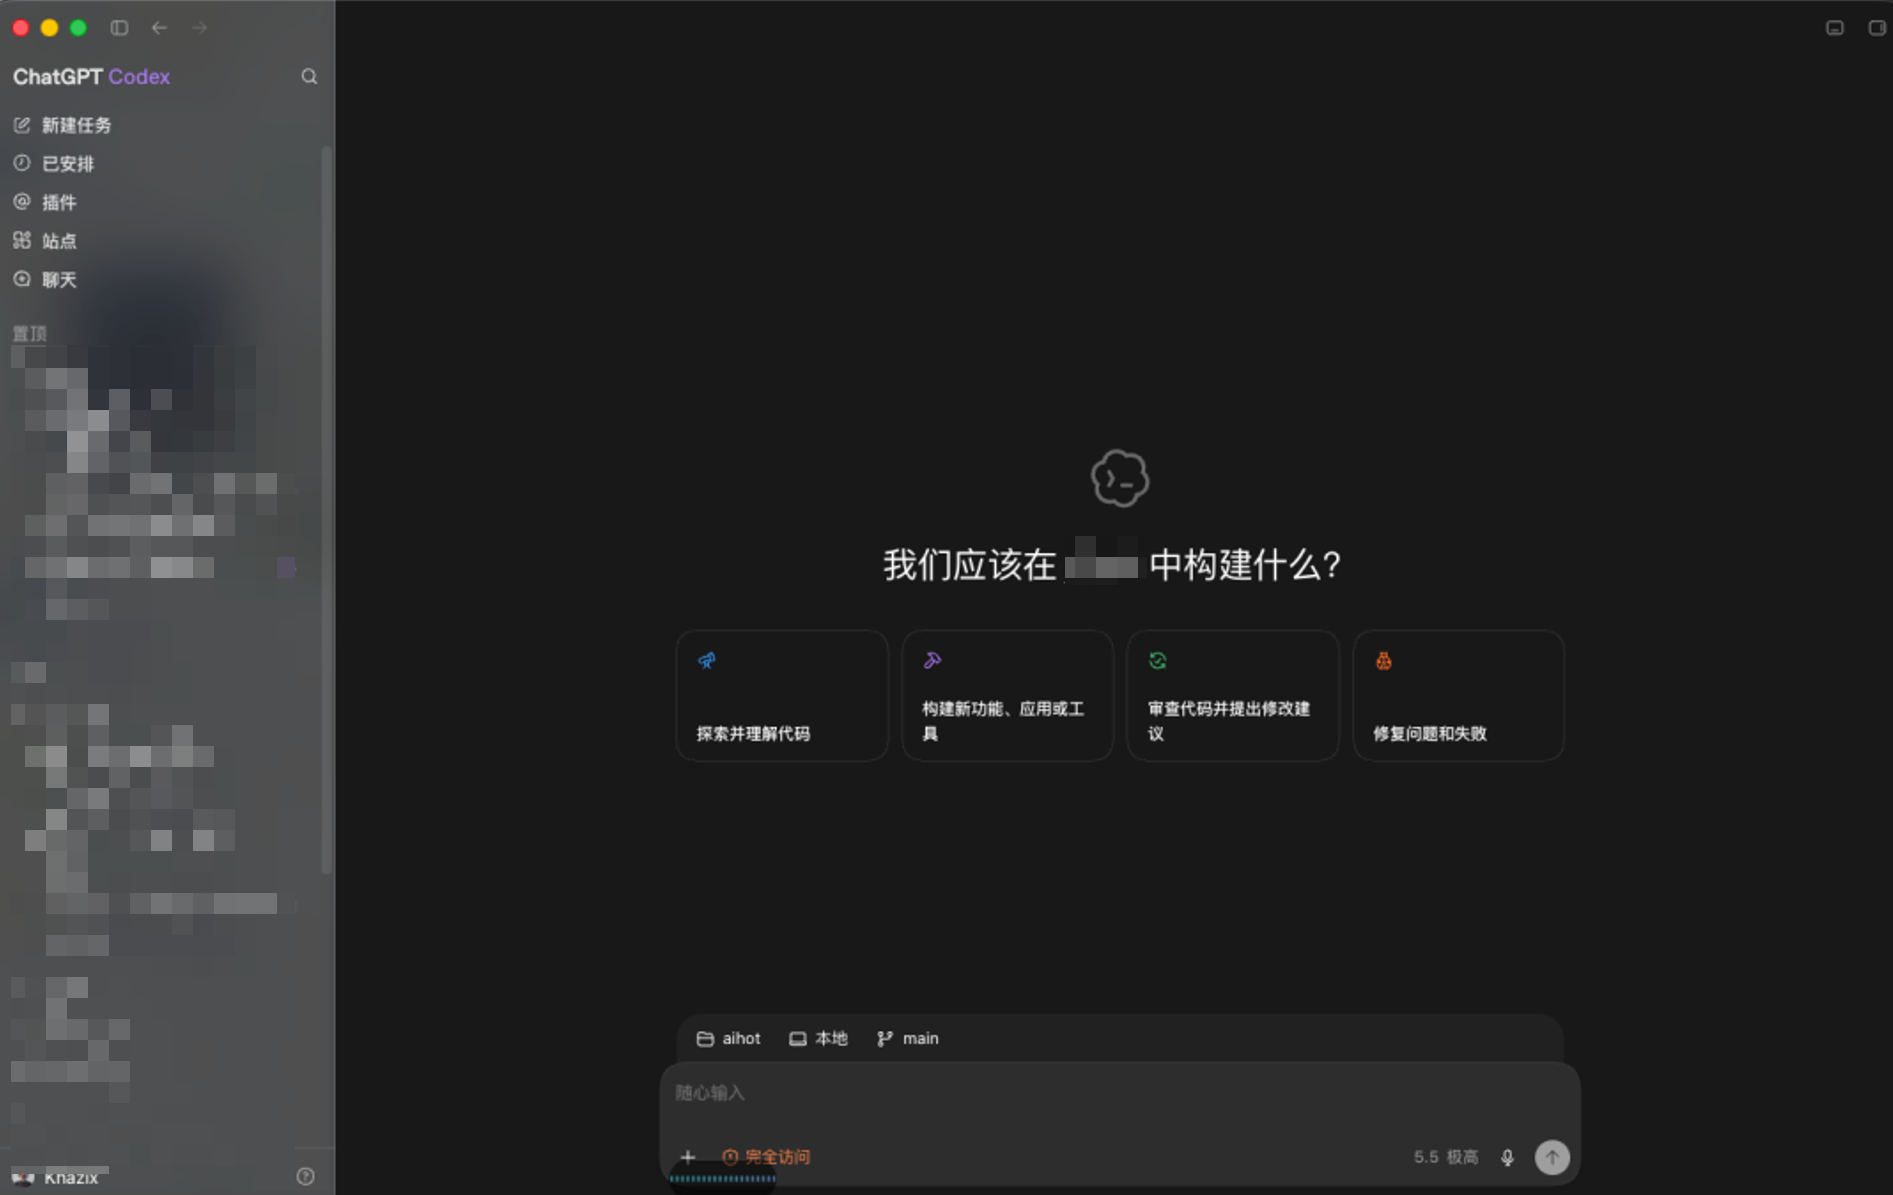
Task: Go back with the left arrow
Action: click(159, 28)
